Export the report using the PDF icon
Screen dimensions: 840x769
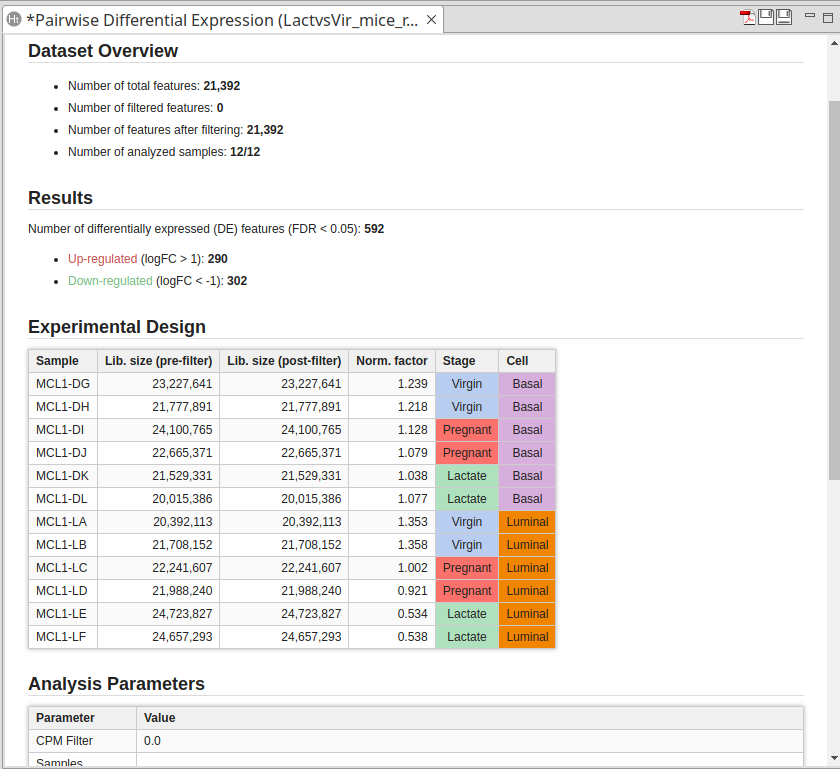click(747, 16)
